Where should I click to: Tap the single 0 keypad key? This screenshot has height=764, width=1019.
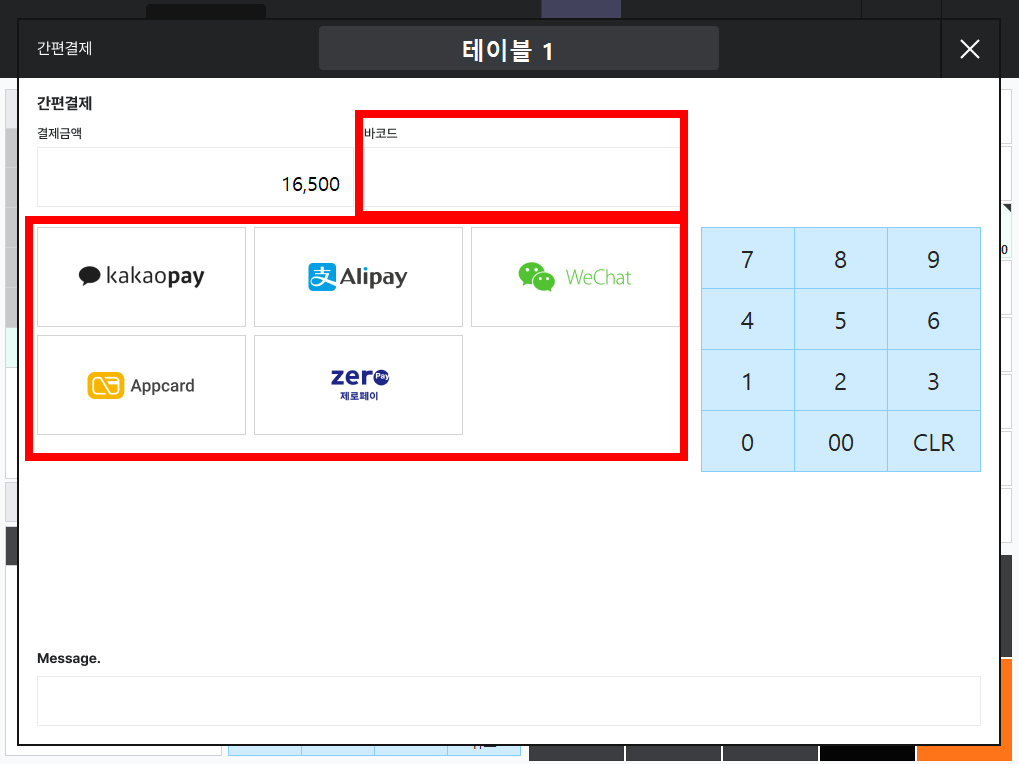tap(747, 442)
